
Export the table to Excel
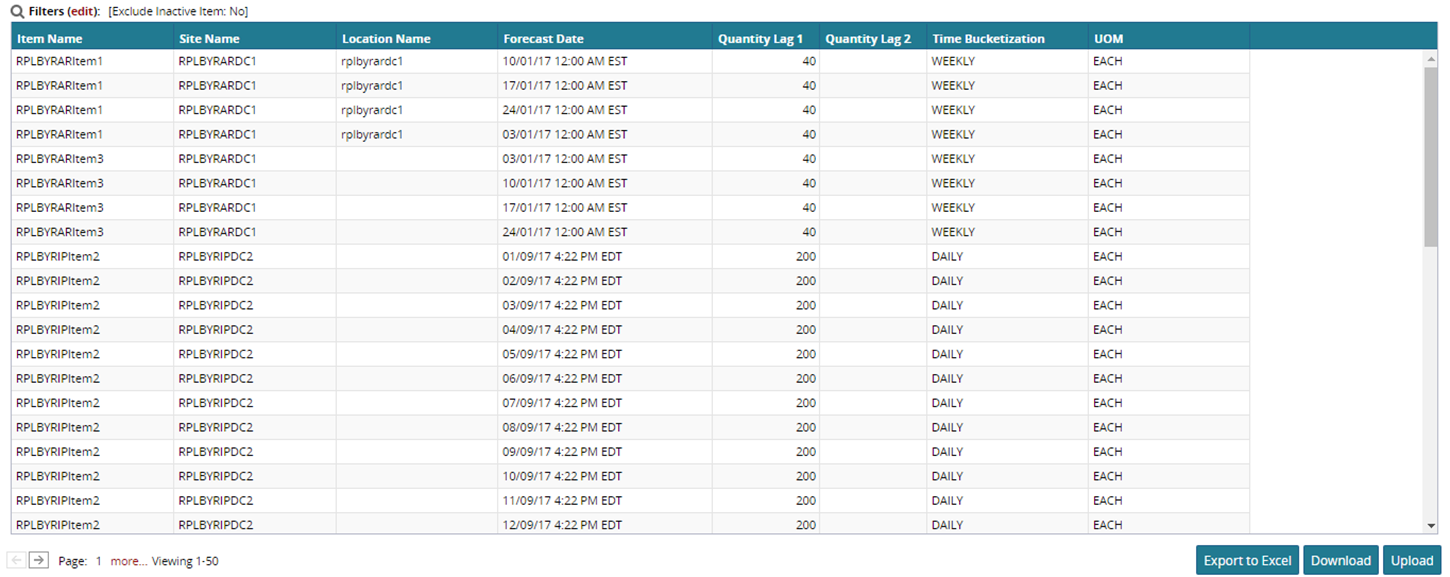1247,560
